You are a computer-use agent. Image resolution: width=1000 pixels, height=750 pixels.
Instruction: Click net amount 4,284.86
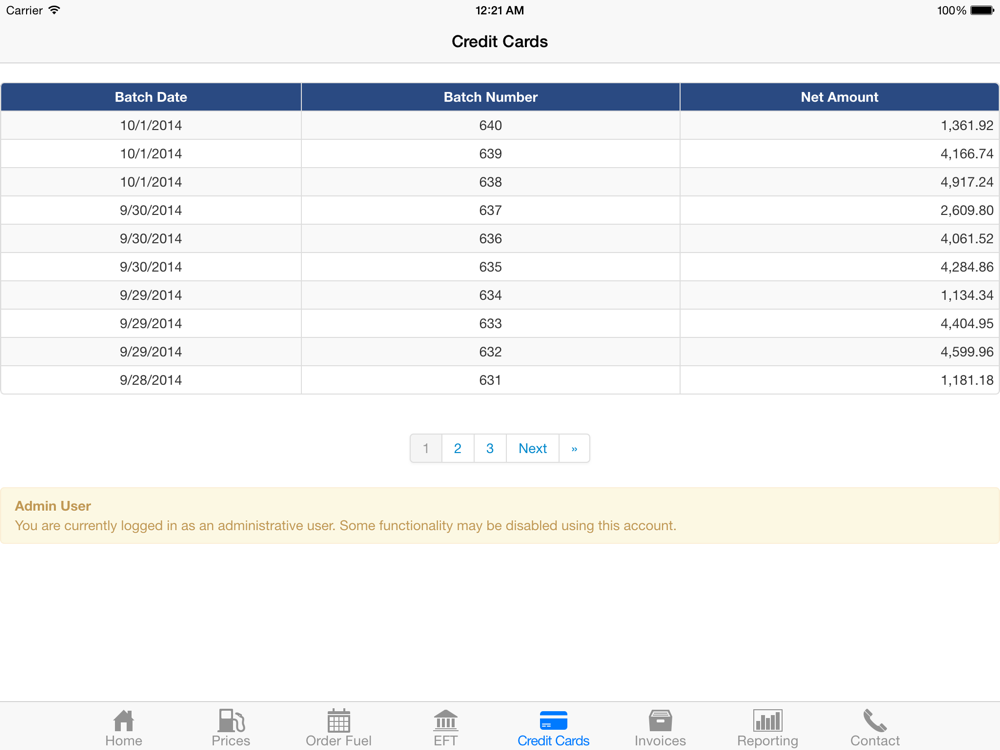tap(967, 267)
